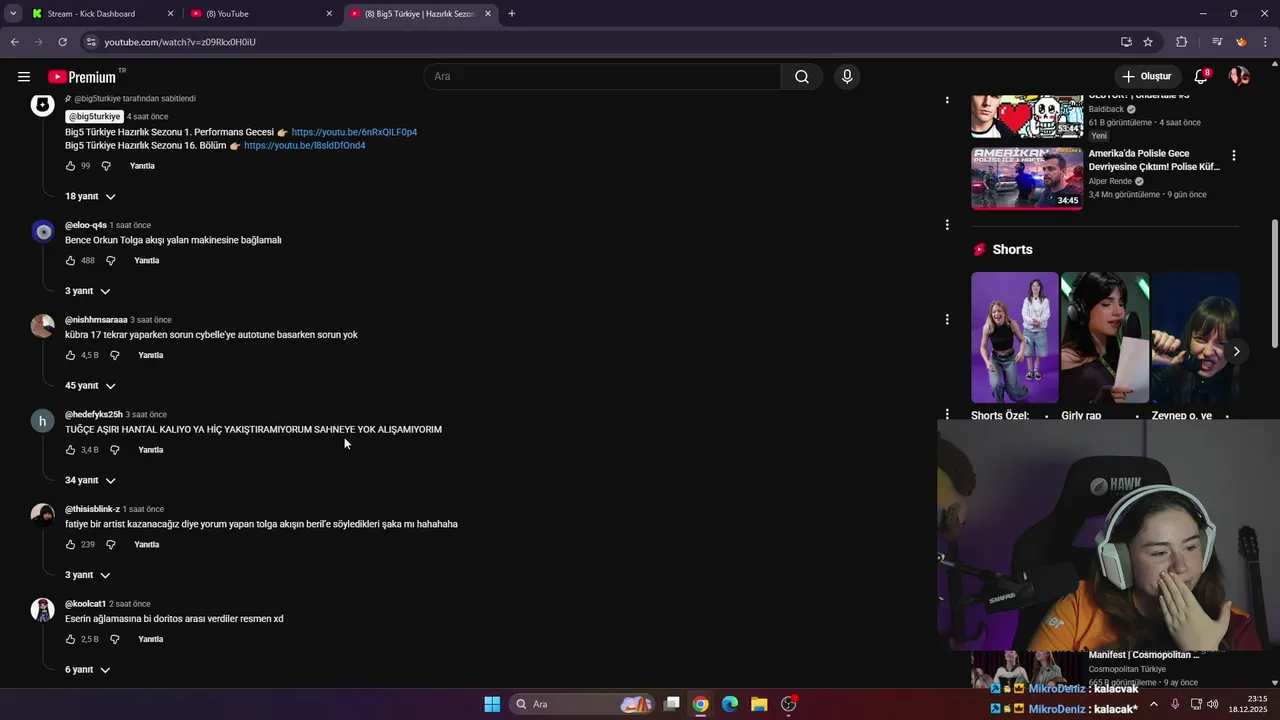1280x720 pixels.
Task: Open more options for pinned comment
Action: (947, 99)
